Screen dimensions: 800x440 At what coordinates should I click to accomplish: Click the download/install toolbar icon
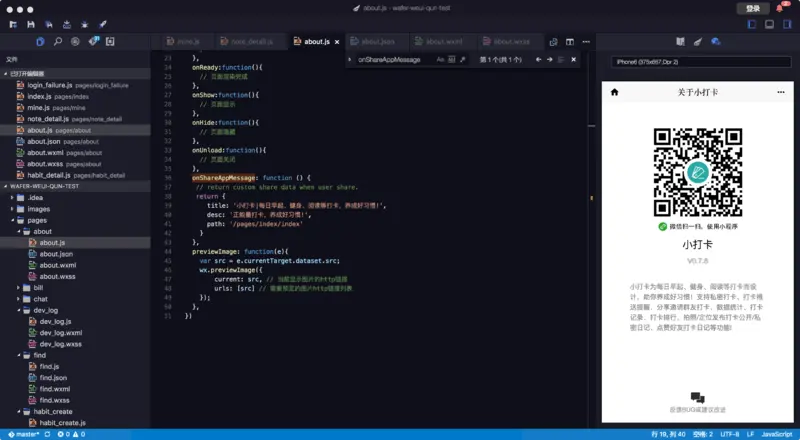(67, 24)
